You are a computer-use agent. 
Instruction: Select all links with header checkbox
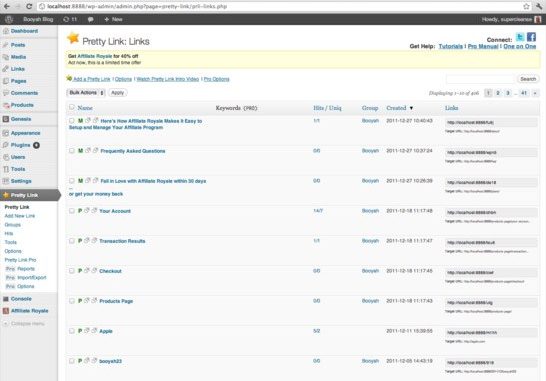[72, 107]
